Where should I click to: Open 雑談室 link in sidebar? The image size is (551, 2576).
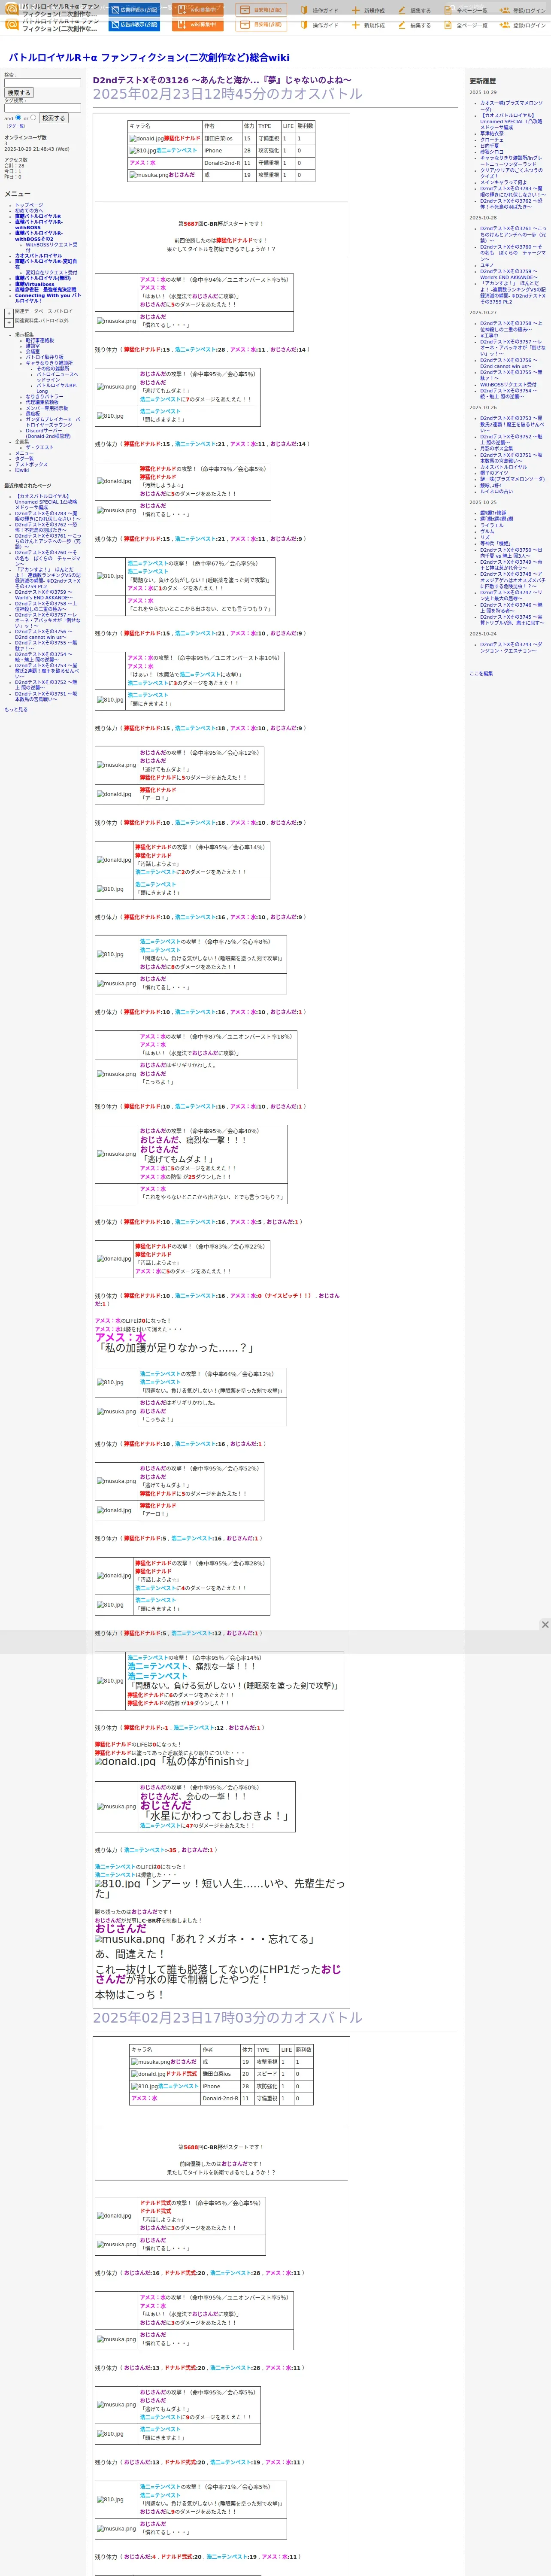pyautogui.click(x=33, y=346)
